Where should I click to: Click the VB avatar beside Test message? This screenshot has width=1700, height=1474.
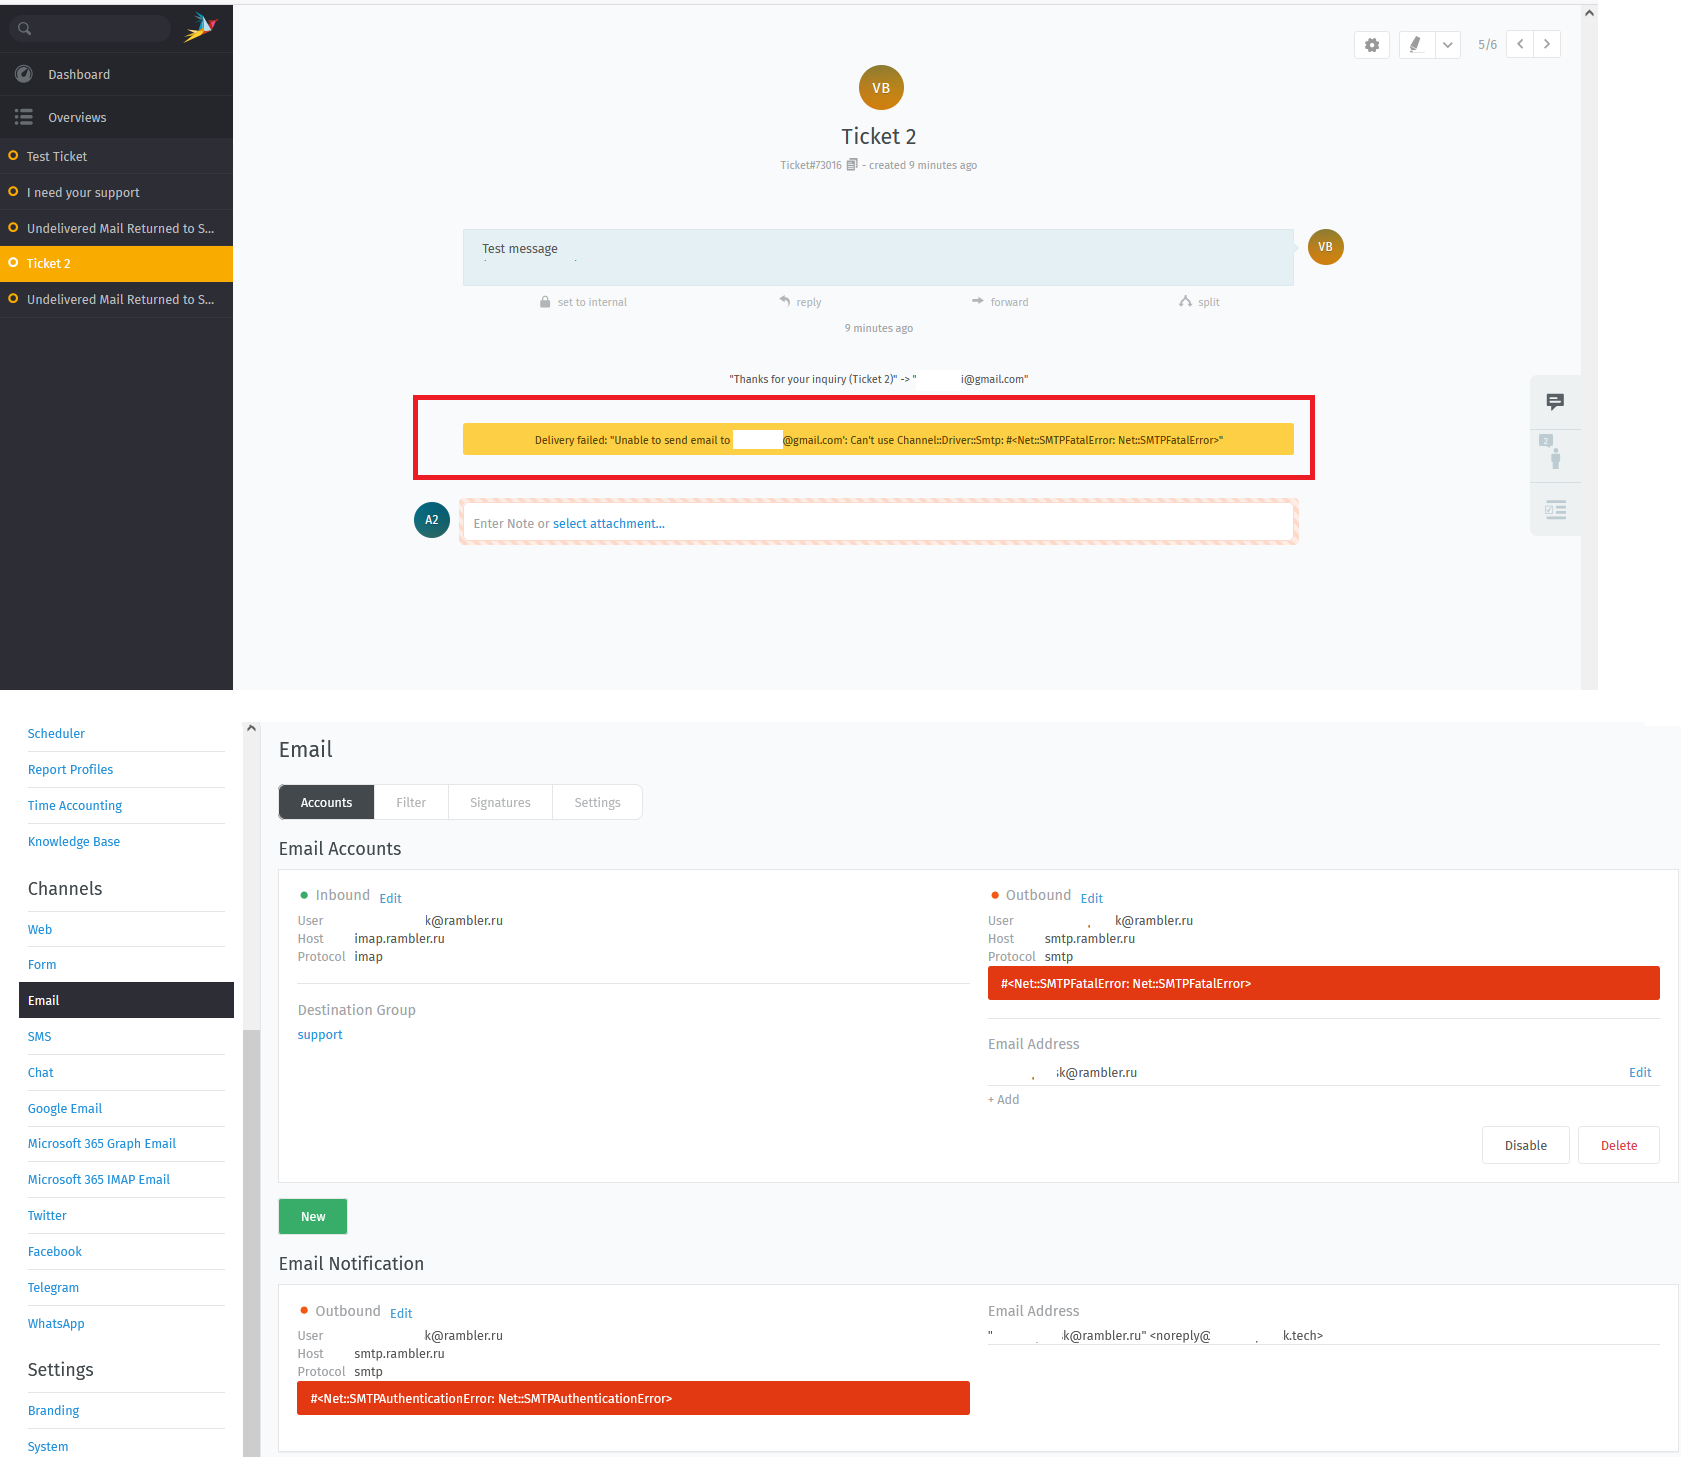(1325, 247)
